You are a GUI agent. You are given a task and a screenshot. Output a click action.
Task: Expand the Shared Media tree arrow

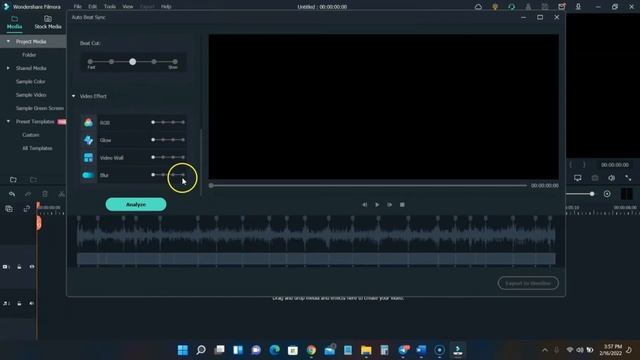coord(8,68)
